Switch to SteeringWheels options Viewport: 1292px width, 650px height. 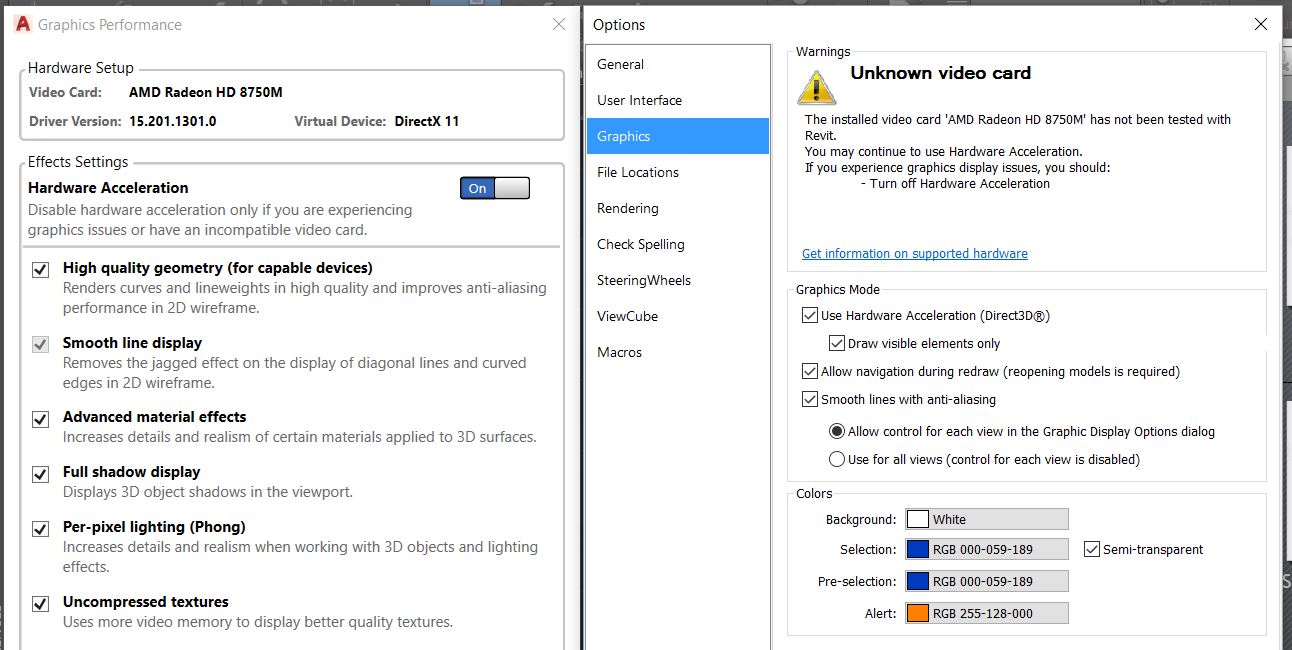tap(678, 280)
